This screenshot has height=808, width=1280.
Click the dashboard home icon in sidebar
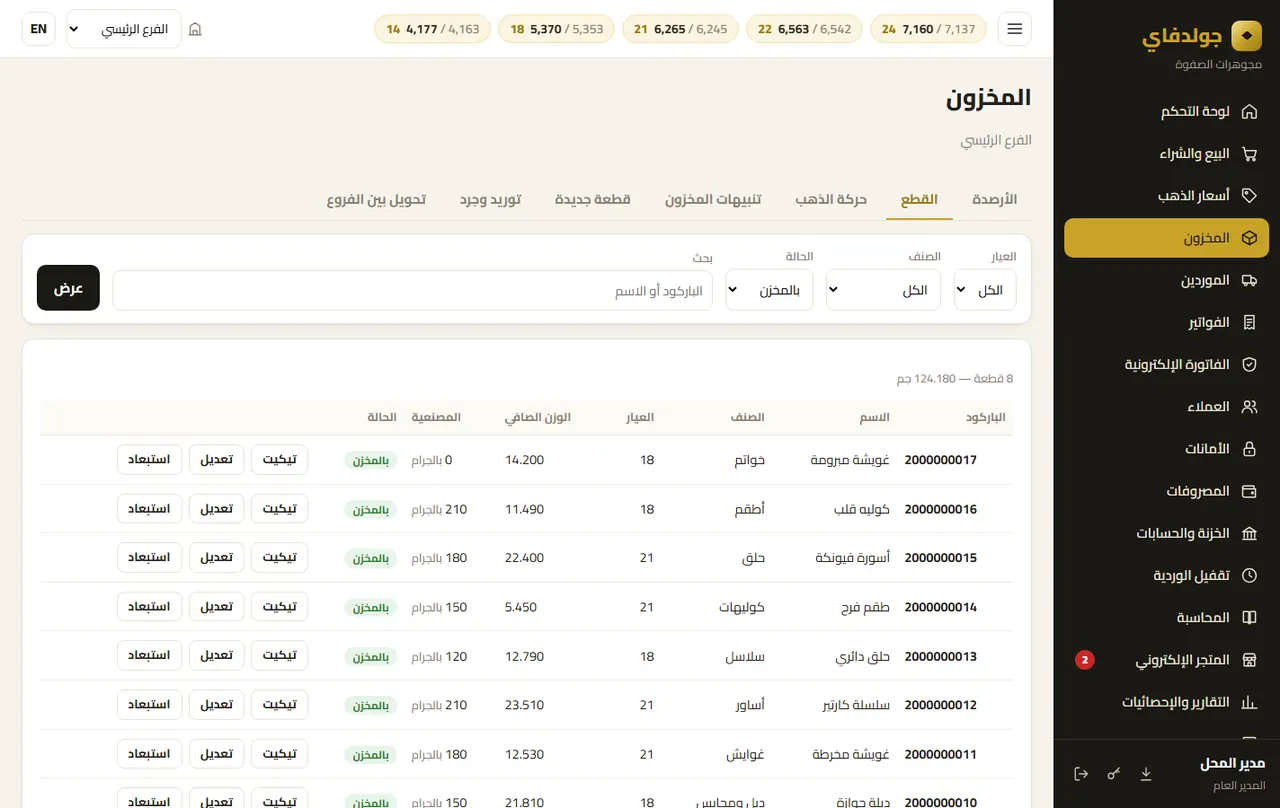click(1249, 112)
